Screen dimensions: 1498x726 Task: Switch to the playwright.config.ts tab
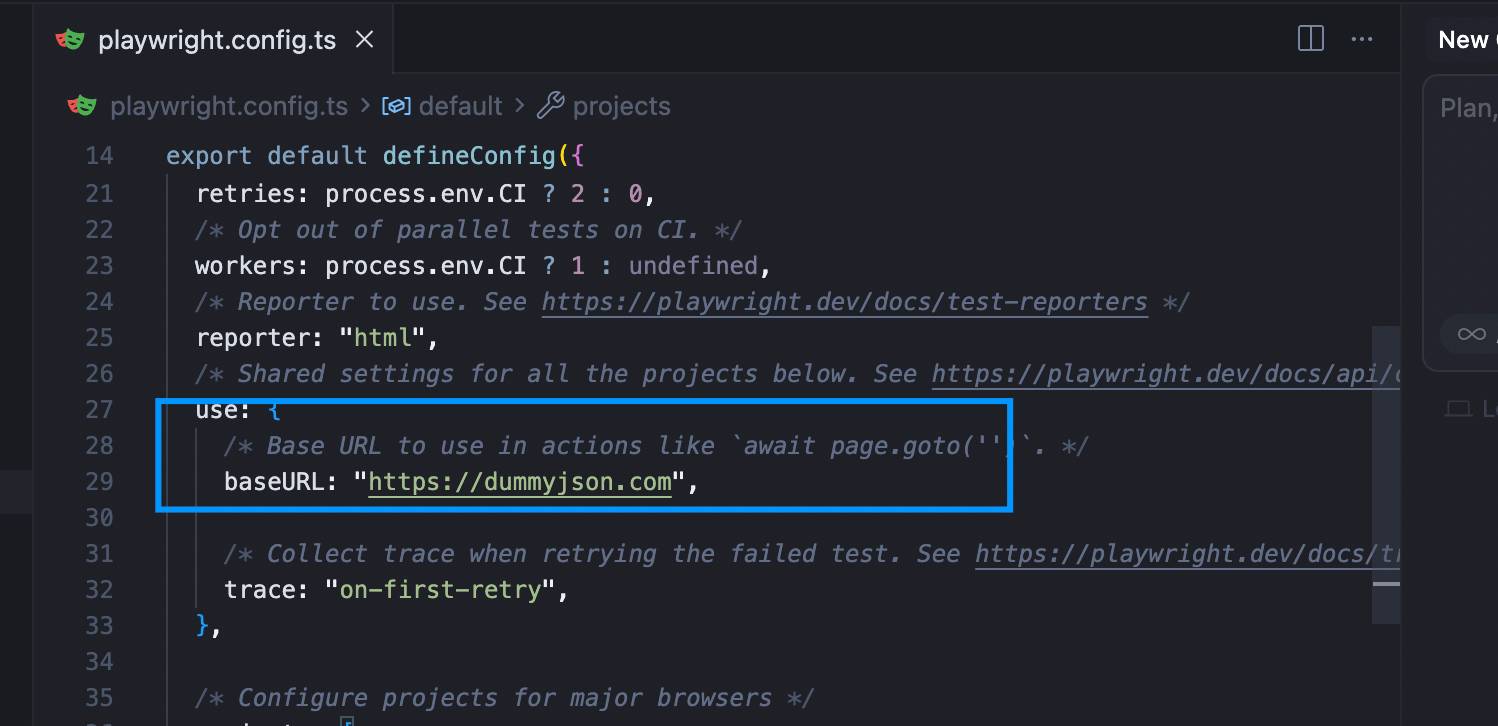[x=218, y=39]
